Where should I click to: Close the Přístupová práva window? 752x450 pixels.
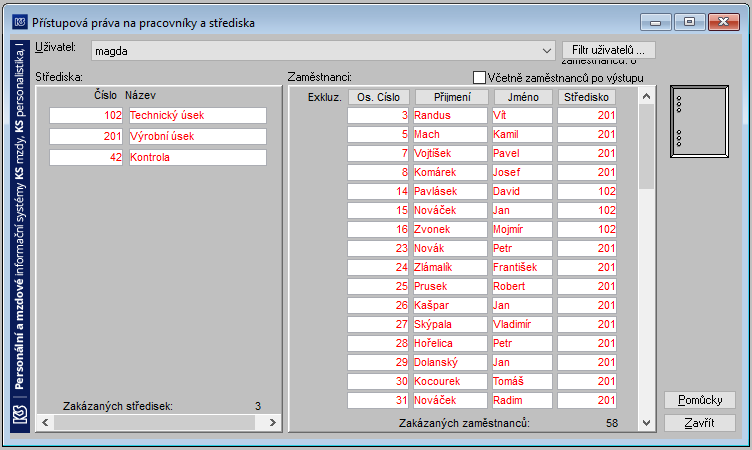coord(724,22)
